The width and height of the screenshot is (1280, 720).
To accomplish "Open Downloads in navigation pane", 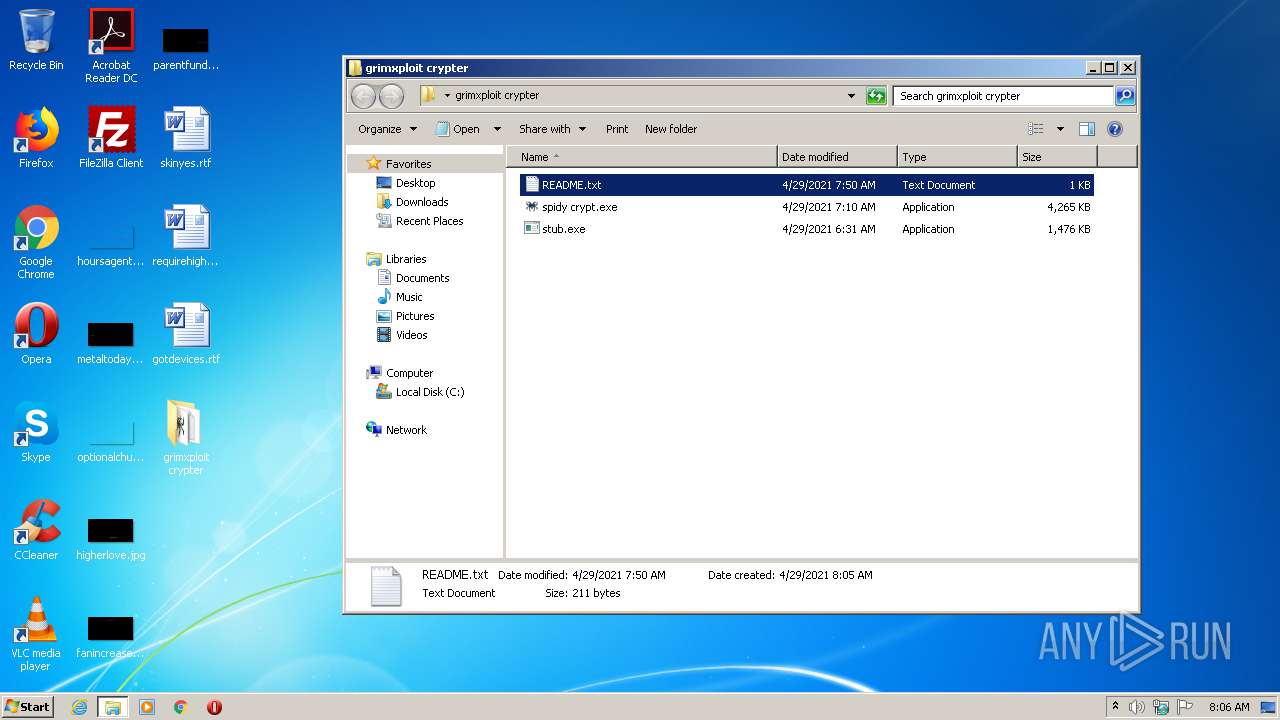I will pos(422,202).
